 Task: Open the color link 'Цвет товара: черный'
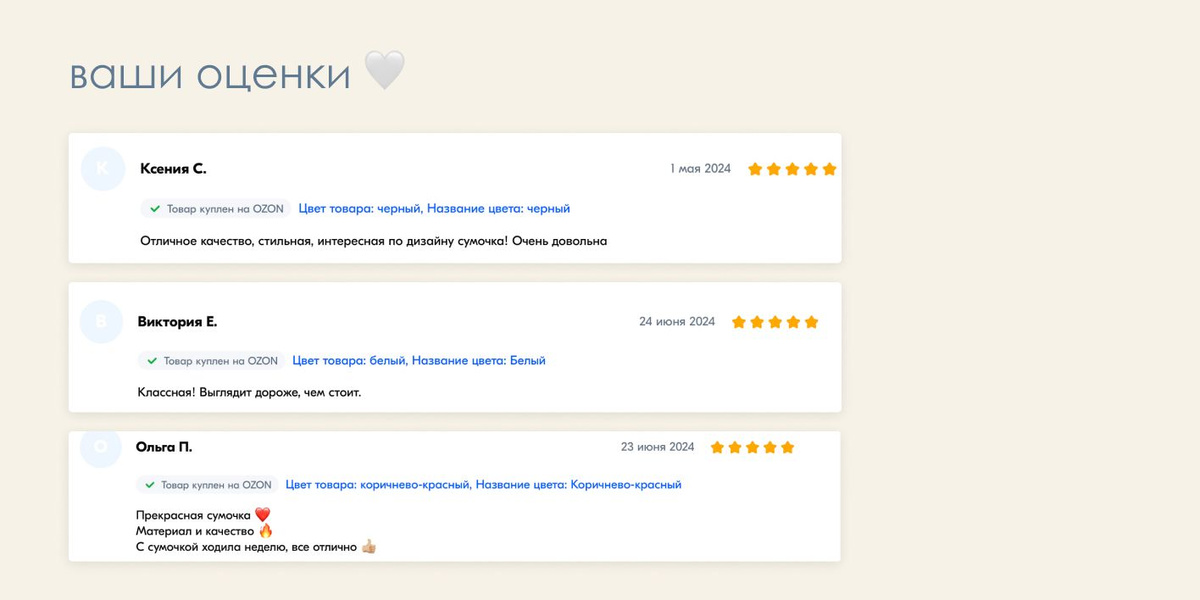359,209
